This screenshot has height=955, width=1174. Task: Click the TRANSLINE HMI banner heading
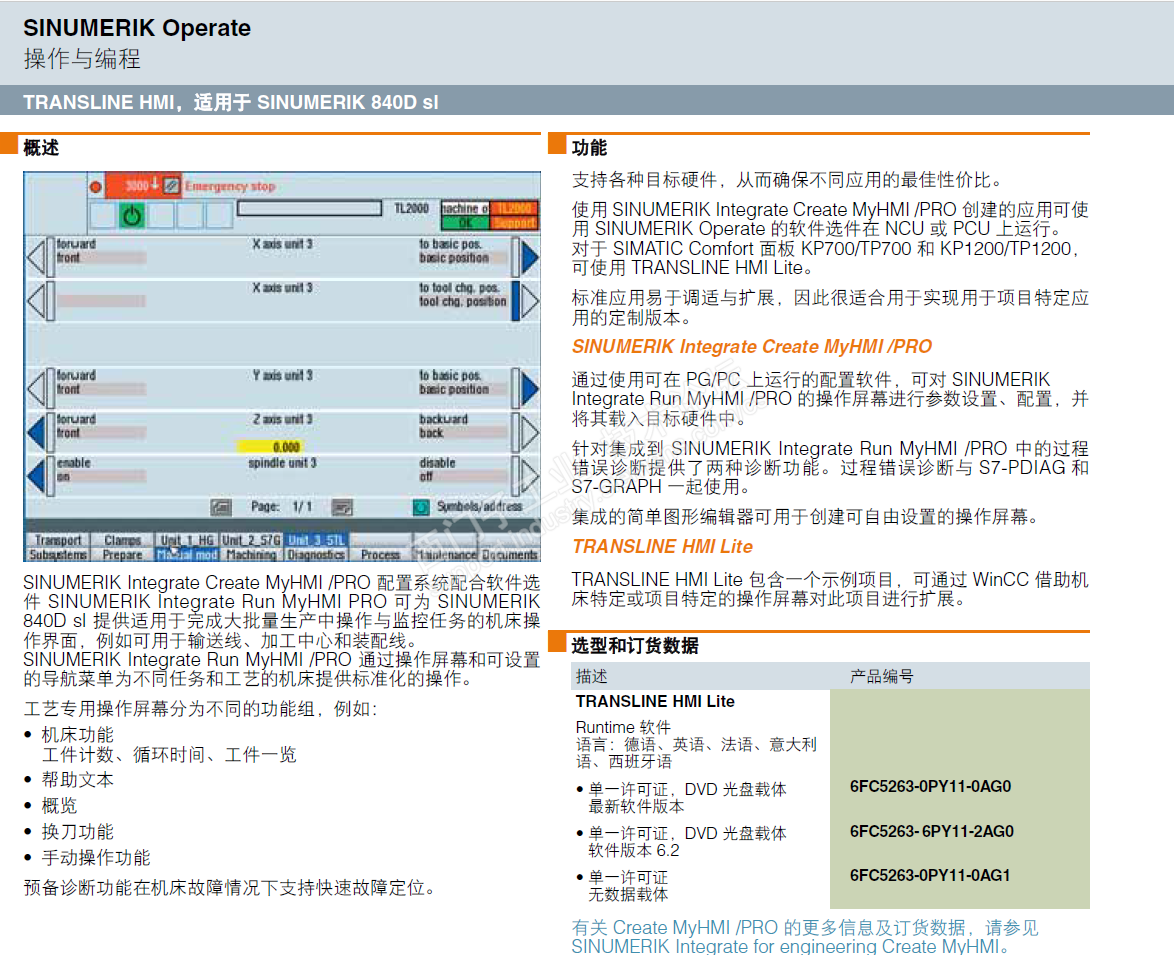pos(231,102)
